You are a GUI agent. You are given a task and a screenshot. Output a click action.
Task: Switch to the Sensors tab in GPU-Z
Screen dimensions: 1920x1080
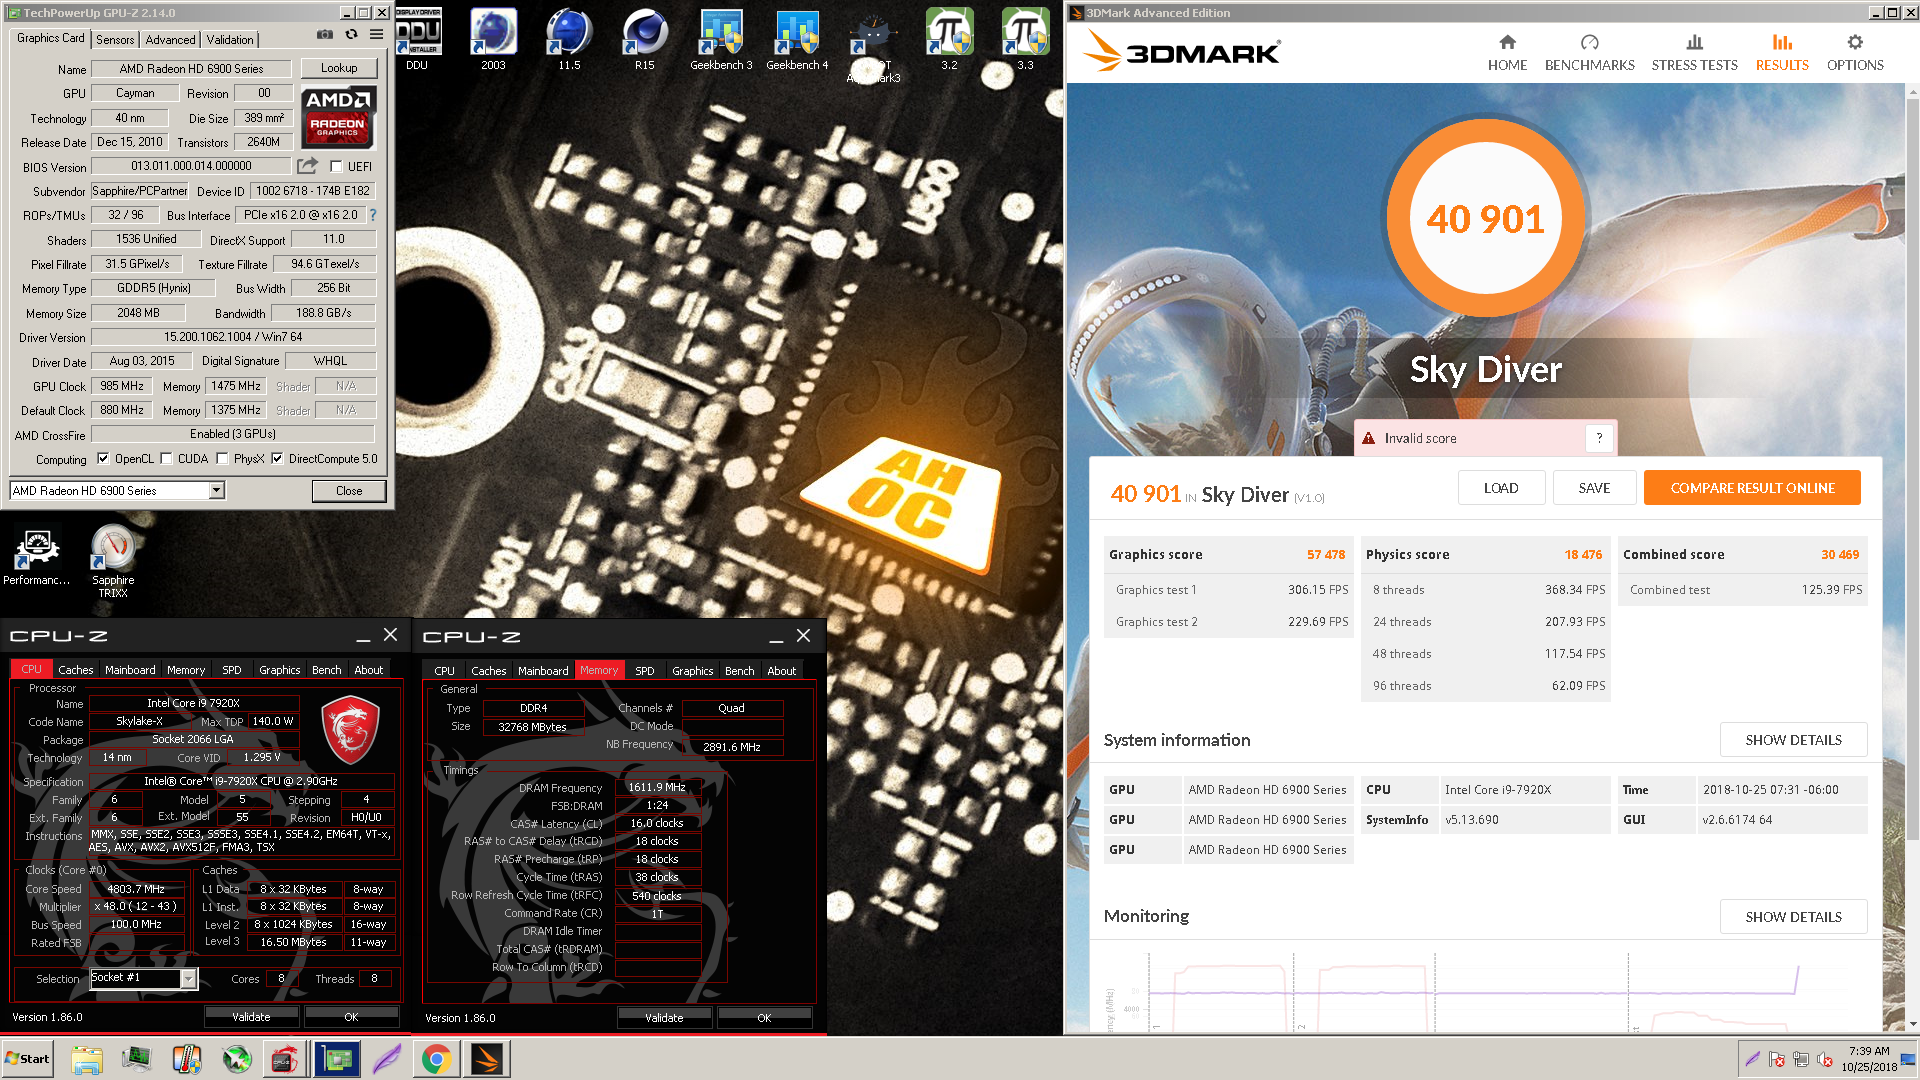click(115, 40)
